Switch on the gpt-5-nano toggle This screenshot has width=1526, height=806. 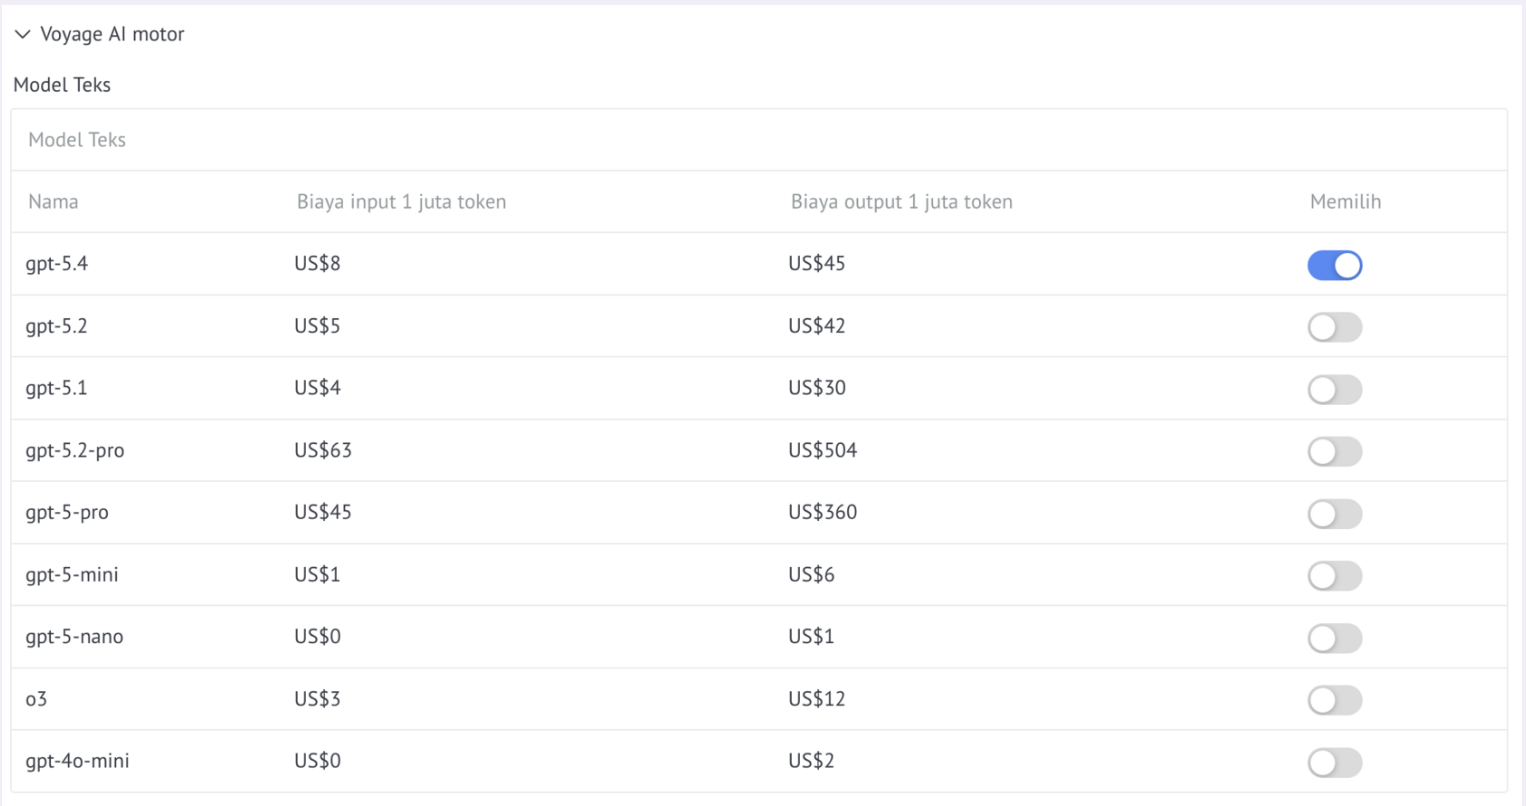click(1334, 638)
